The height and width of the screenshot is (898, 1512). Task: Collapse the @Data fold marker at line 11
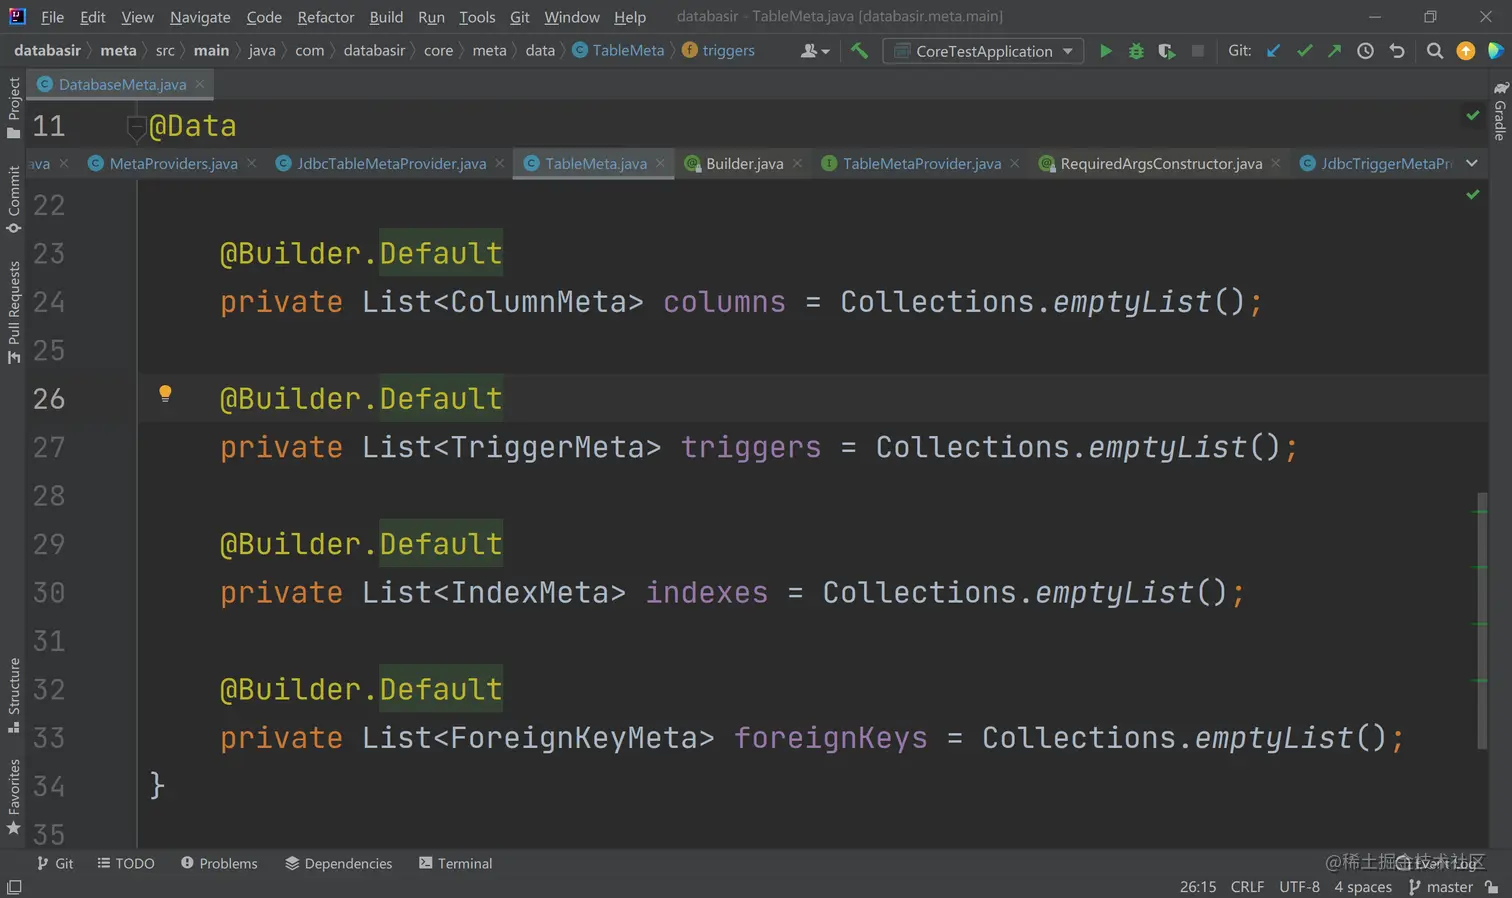coord(137,127)
